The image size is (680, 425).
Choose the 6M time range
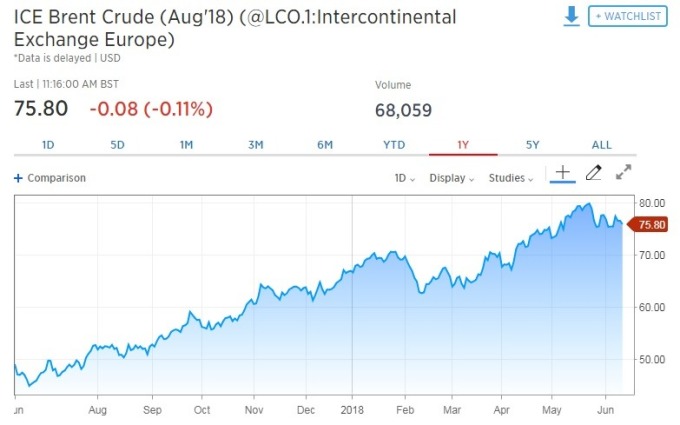pyautogui.click(x=325, y=145)
